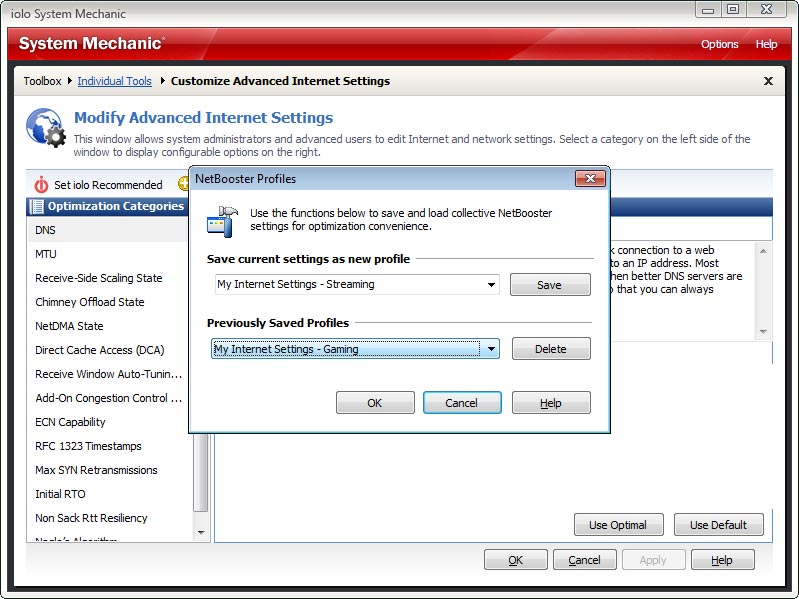
Task: Select Direct Cache Access (DCA) category
Action: 107,350
